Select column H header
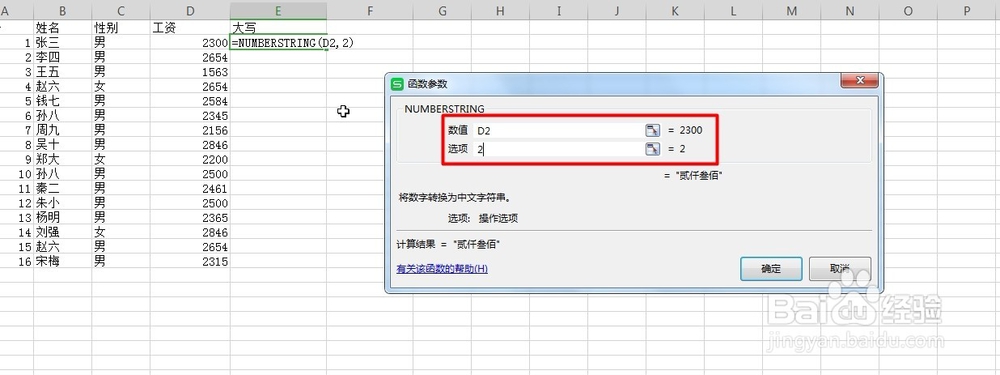The image size is (1000, 375). (500, 10)
